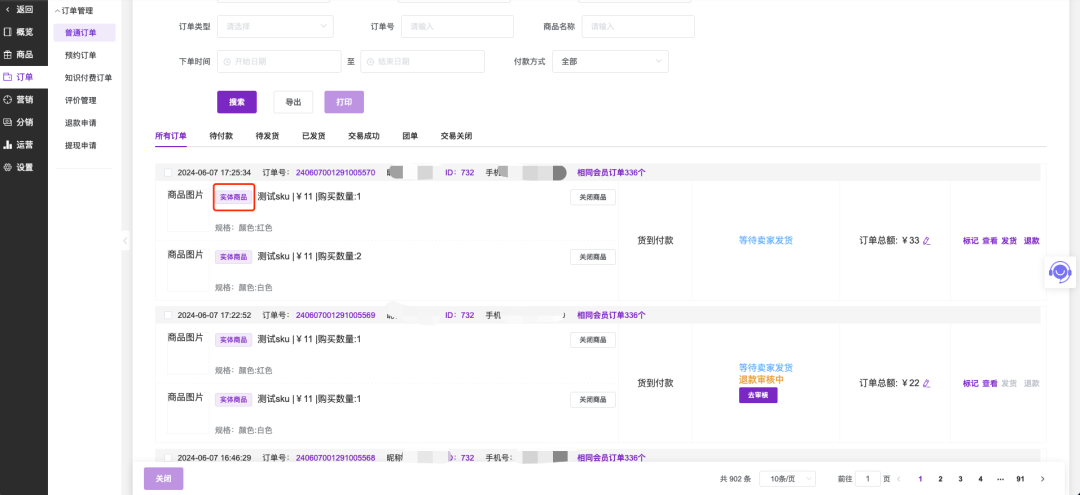Select the 交易成功 tab
Screen dimensions: 1080x495
click(x=363, y=135)
